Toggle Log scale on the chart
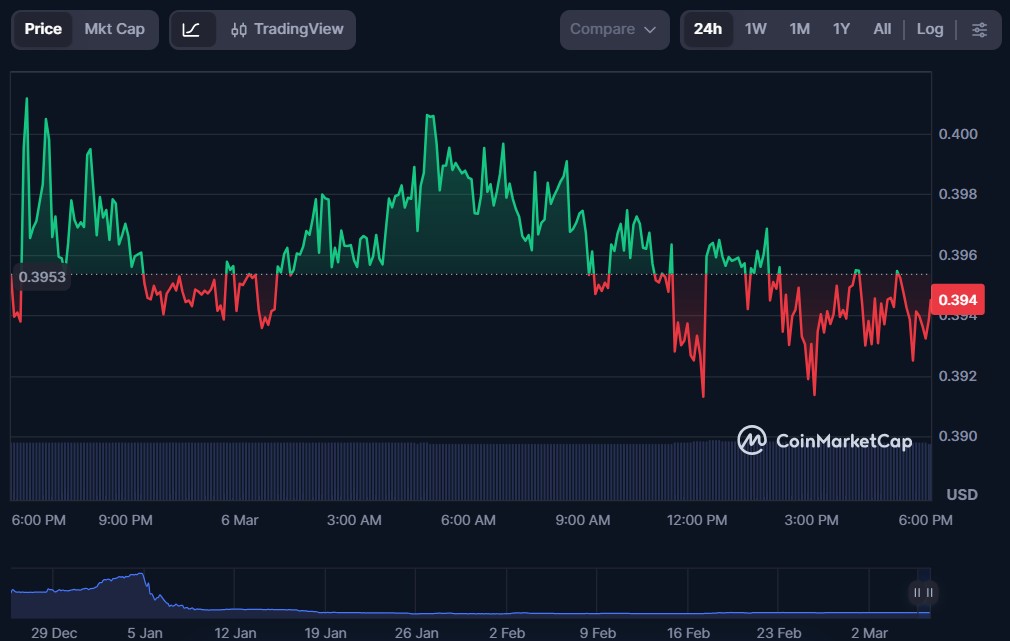Image resolution: width=1010 pixels, height=641 pixels. pyautogui.click(x=929, y=29)
